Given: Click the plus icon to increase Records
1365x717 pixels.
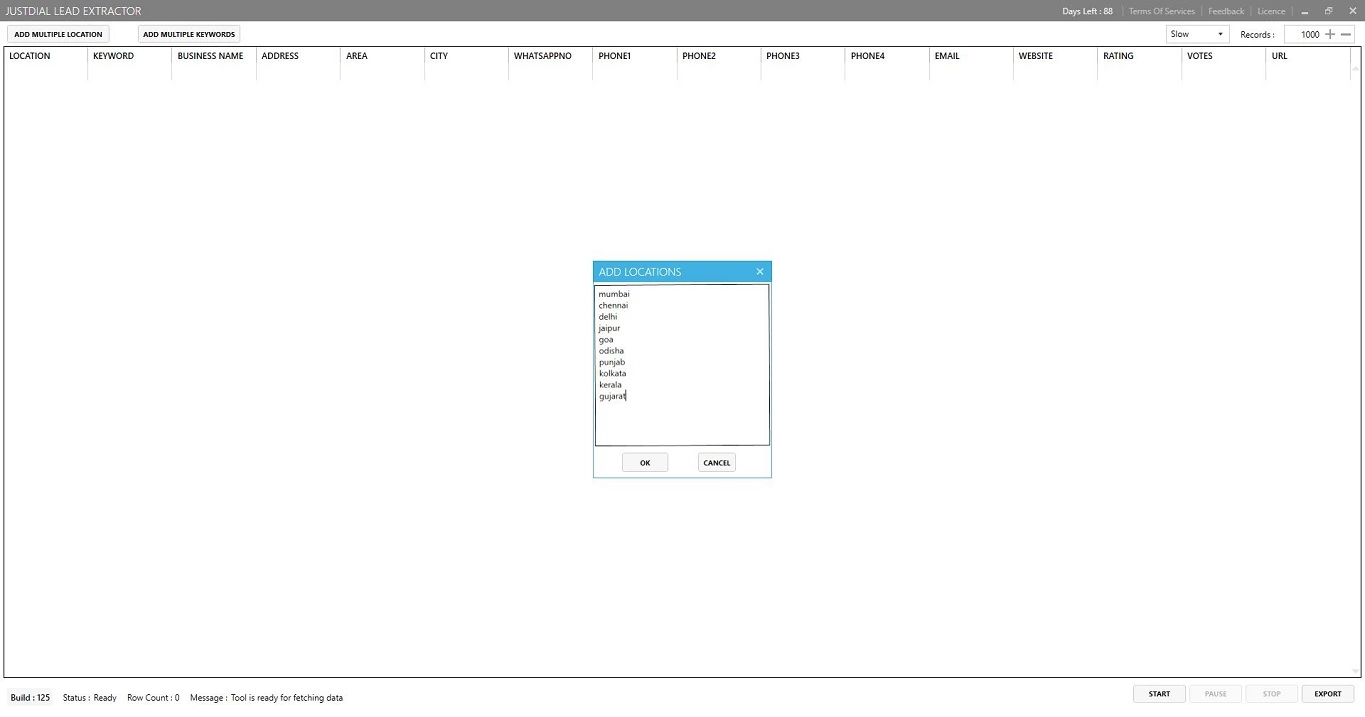Looking at the screenshot, I should point(1330,34).
